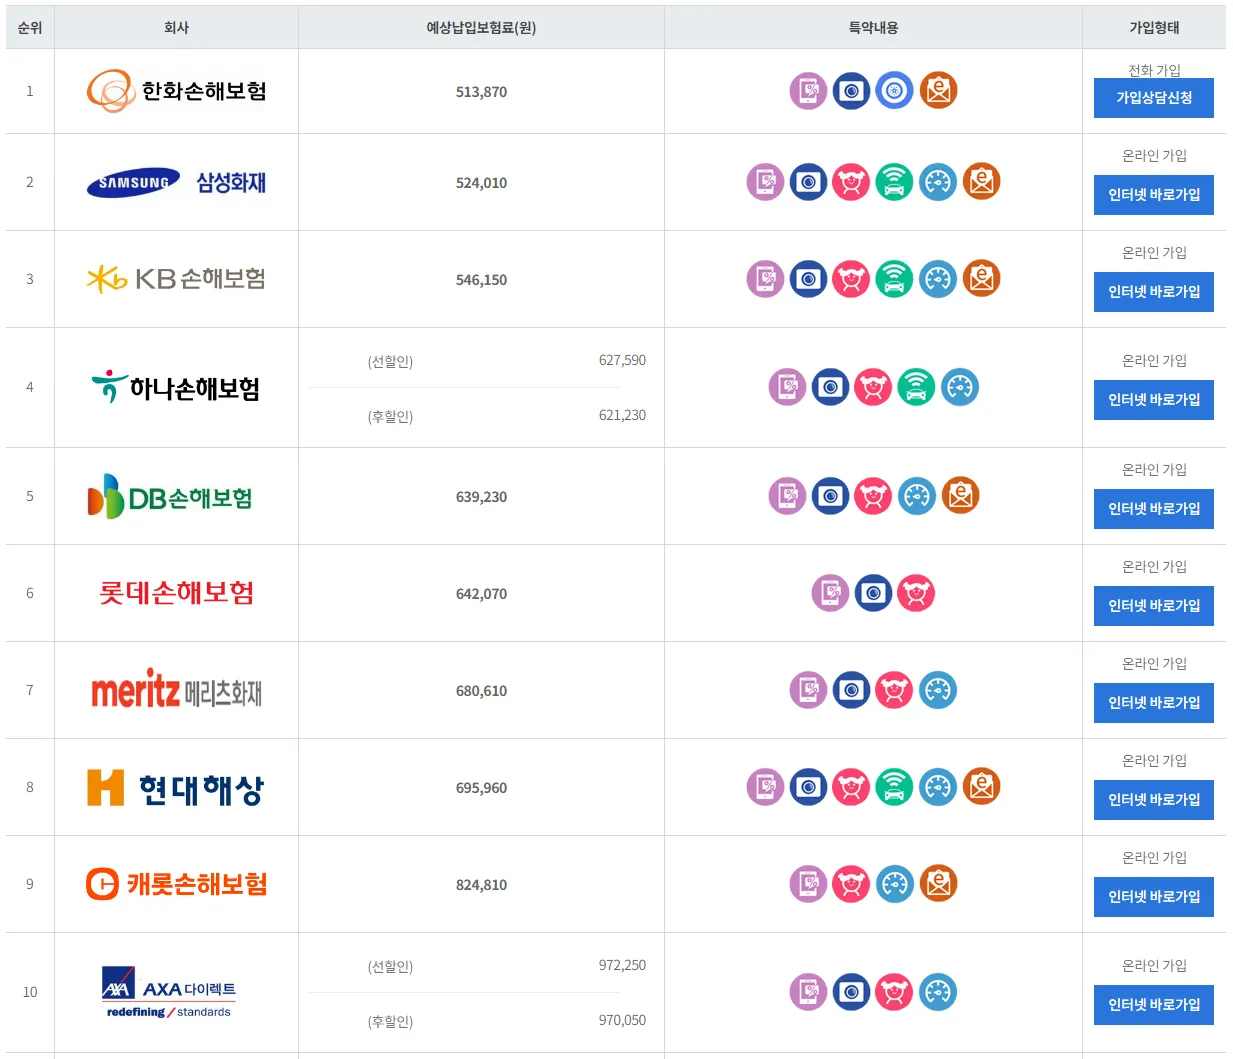The image size is (1233, 1059).
Task: Select the speedometer icon in AXA 다이렉트 row
Action: 938,992
